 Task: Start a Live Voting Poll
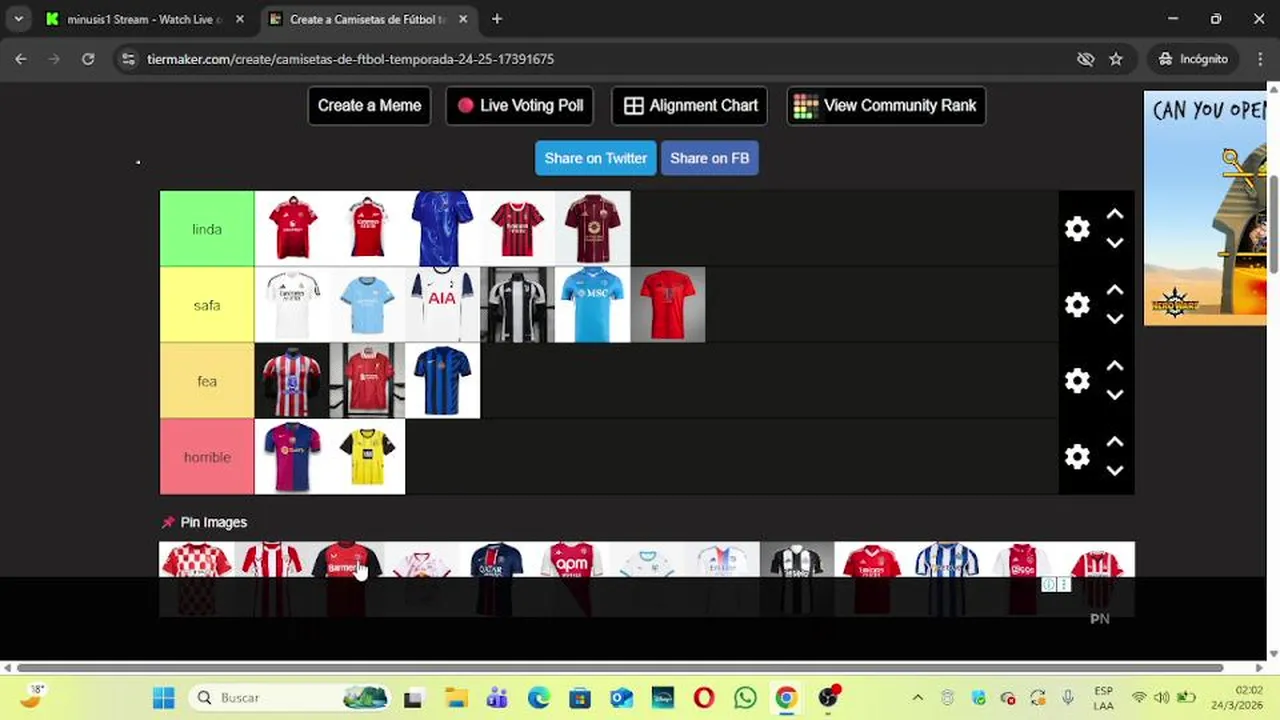[x=520, y=106]
